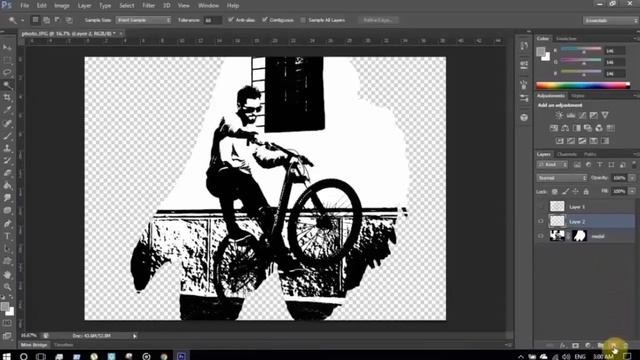This screenshot has height=360, width=640.
Task: Open the Mini Bridge panel tab
Action: pyautogui.click(x=34, y=345)
